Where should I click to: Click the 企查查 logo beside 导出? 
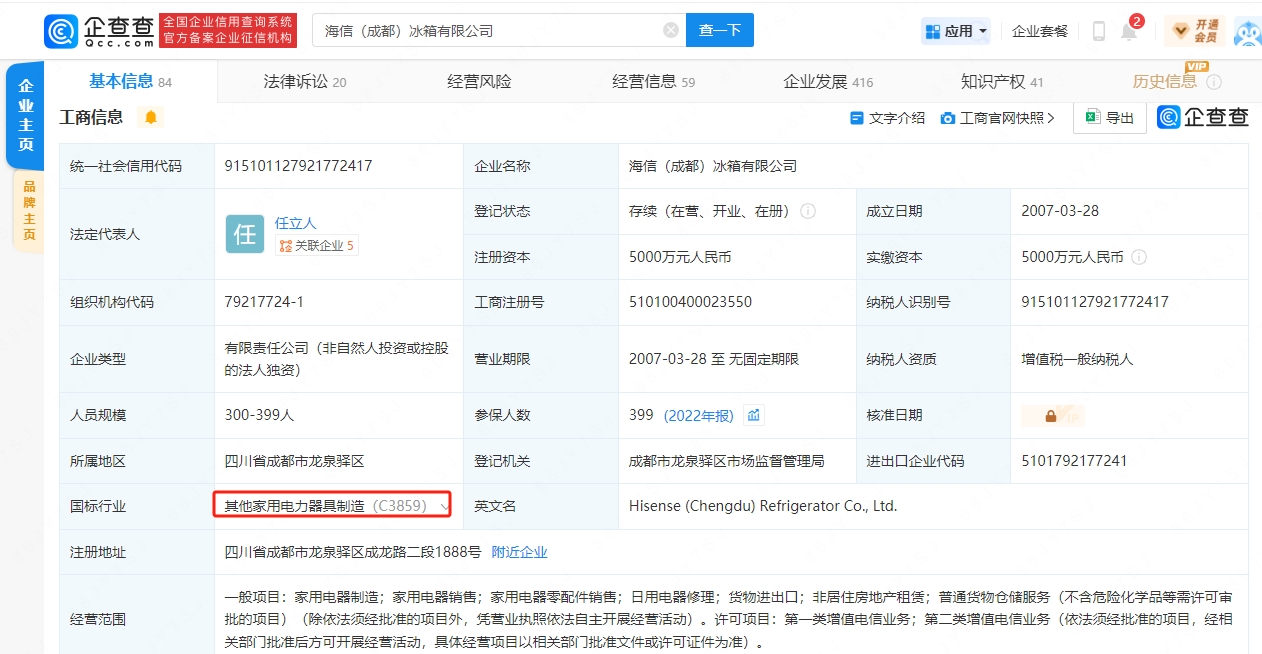1203,117
